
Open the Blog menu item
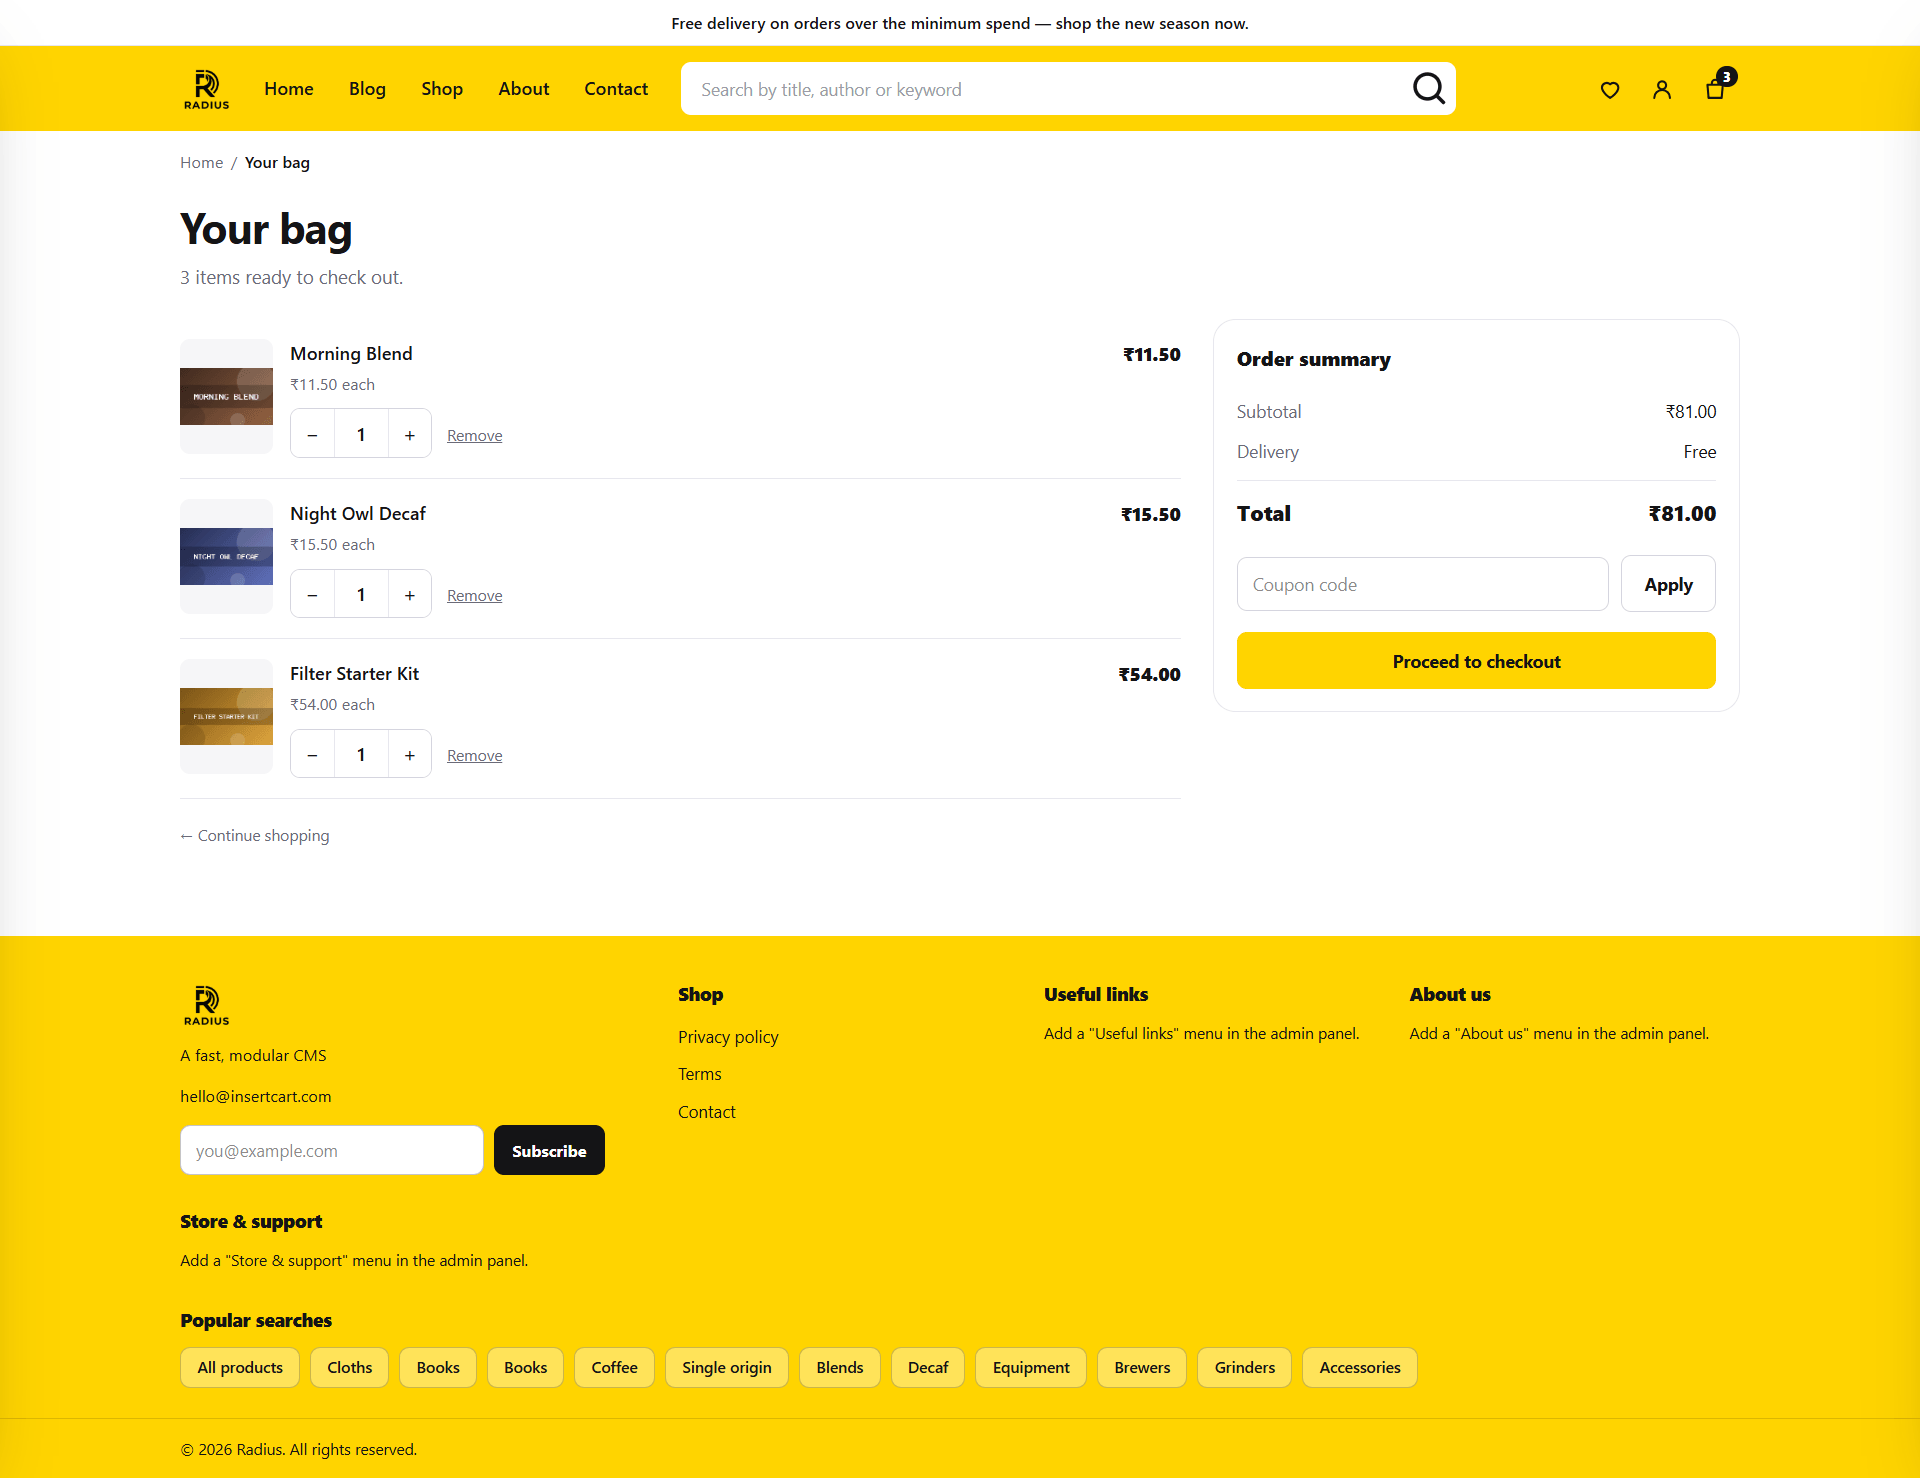click(x=367, y=89)
